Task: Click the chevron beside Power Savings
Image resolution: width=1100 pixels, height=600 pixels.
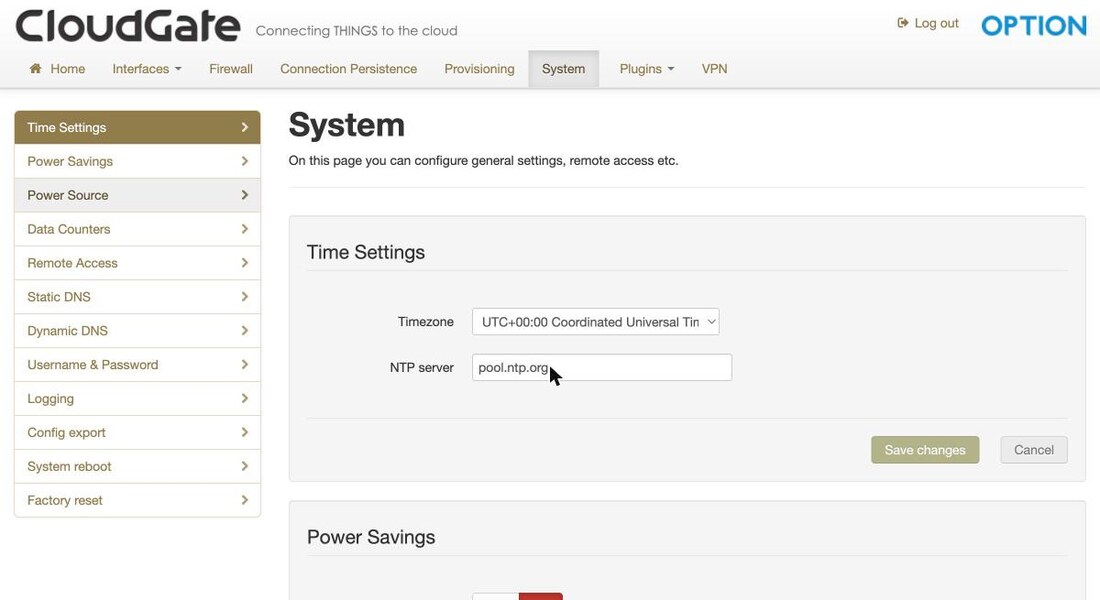Action: point(244,161)
